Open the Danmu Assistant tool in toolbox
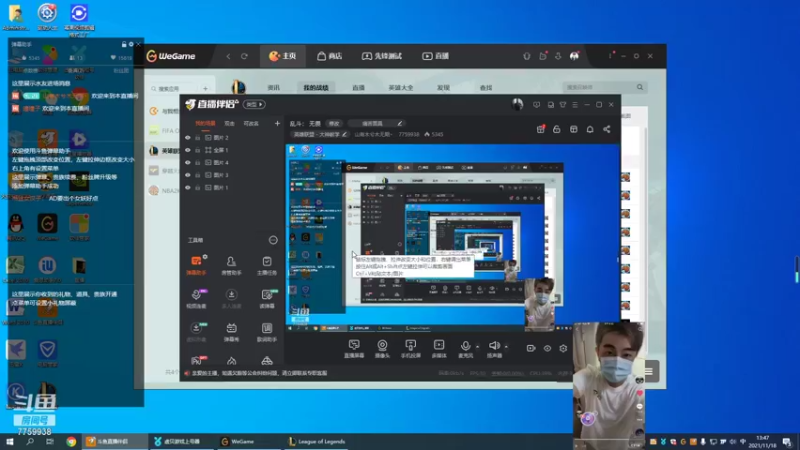Image resolution: width=800 pixels, height=450 pixels. point(196,265)
